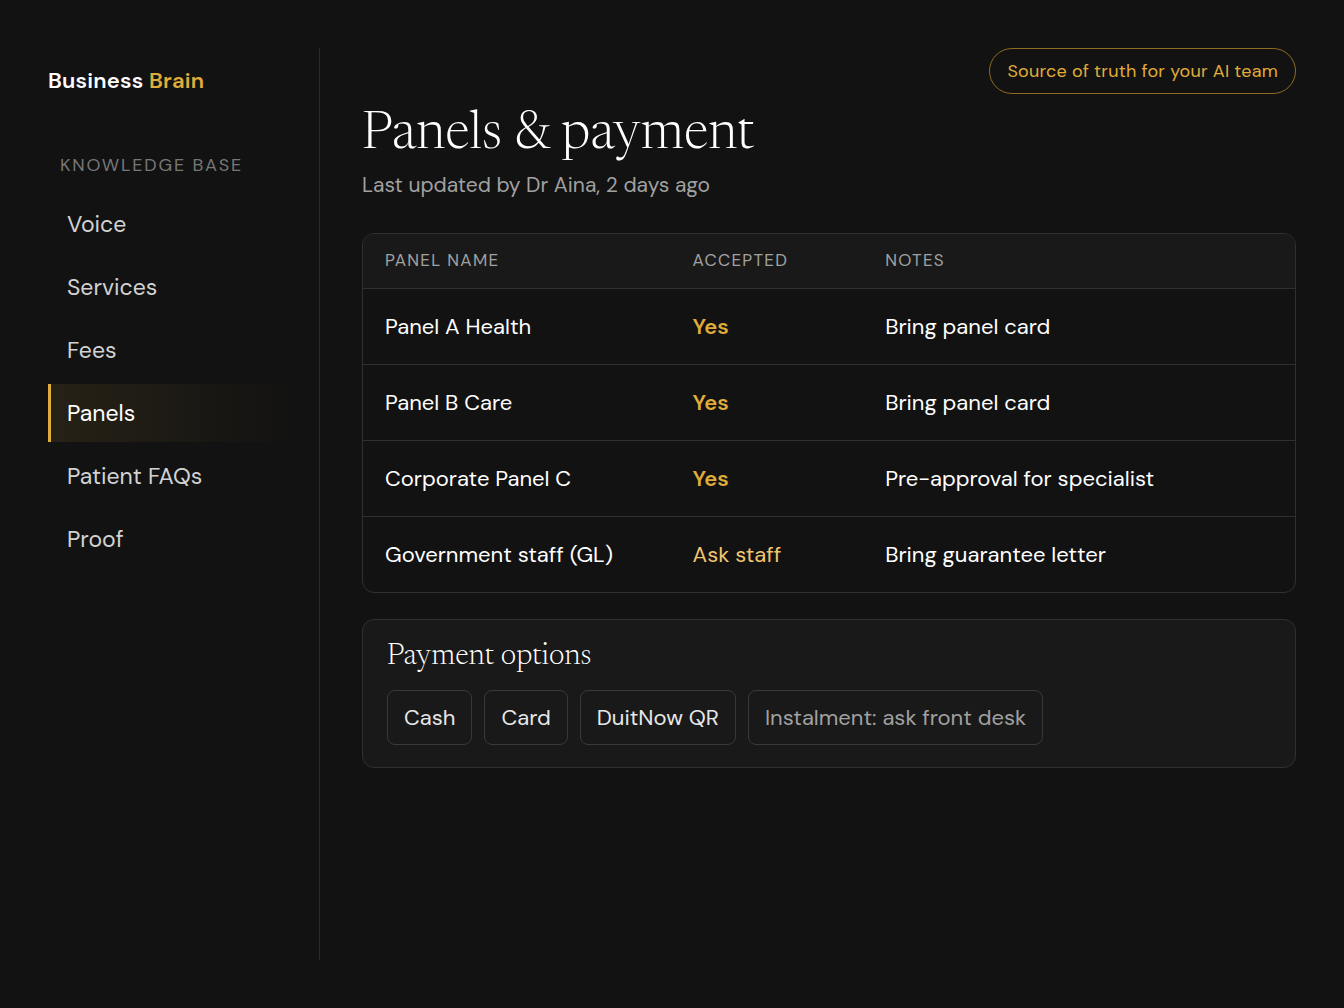The height and width of the screenshot is (1008, 1344).
Task: Select the 'Corporate Panel C' row name
Action: coord(478,479)
